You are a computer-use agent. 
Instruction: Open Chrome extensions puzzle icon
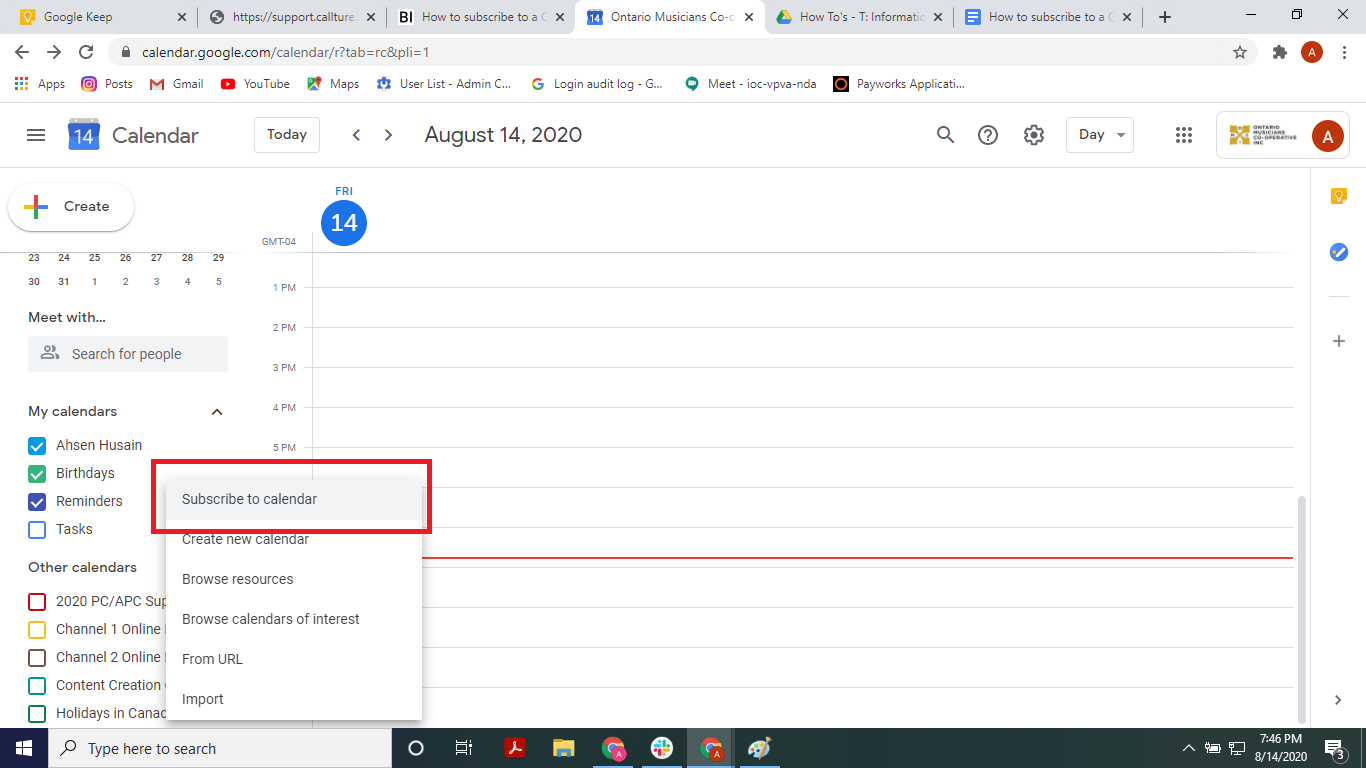tap(1279, 52)
